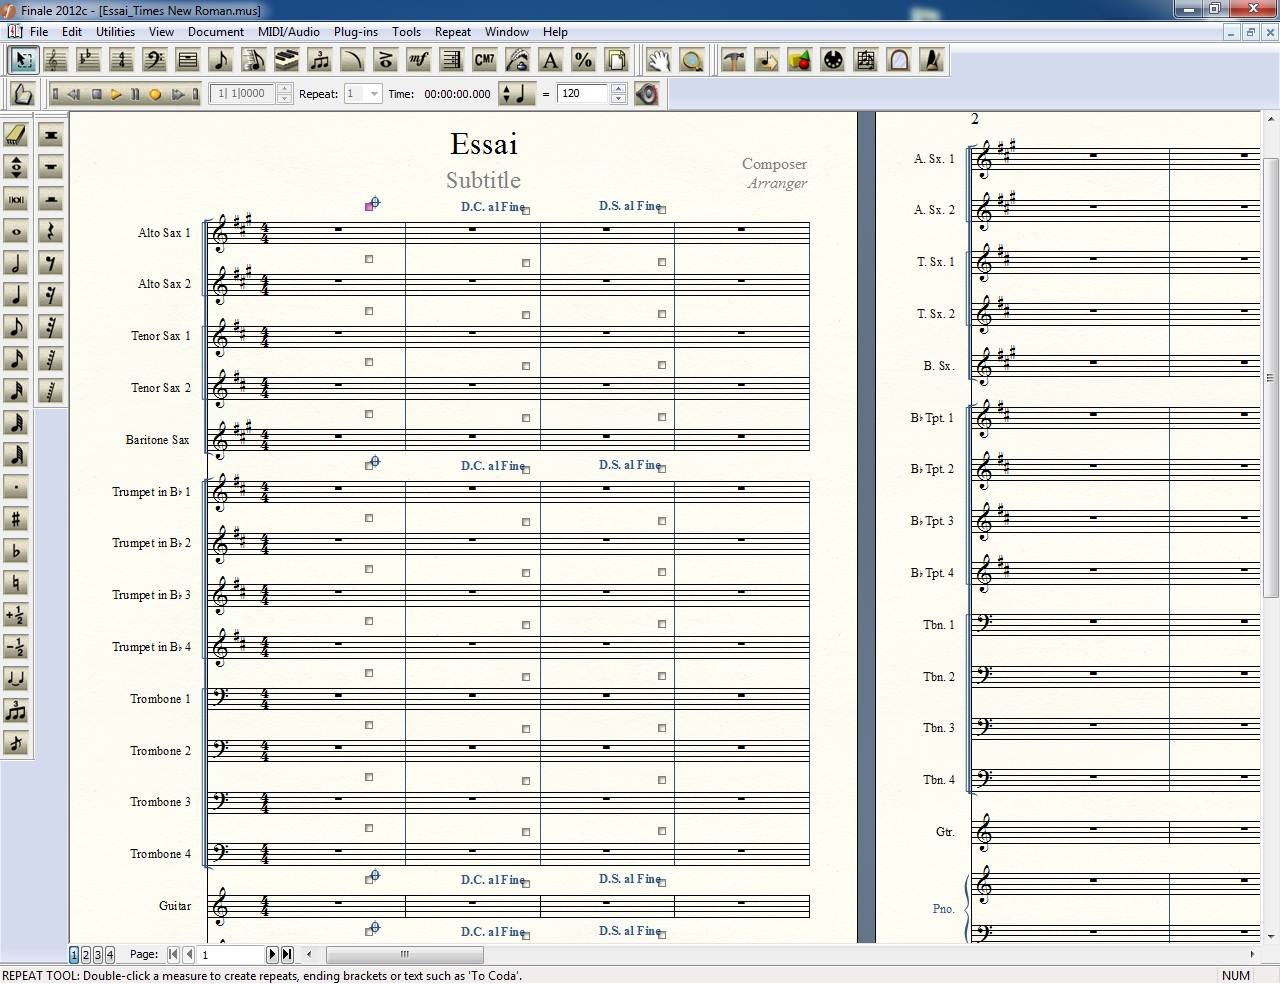Select the Selection tool in main toolbar

pos(22,60)
